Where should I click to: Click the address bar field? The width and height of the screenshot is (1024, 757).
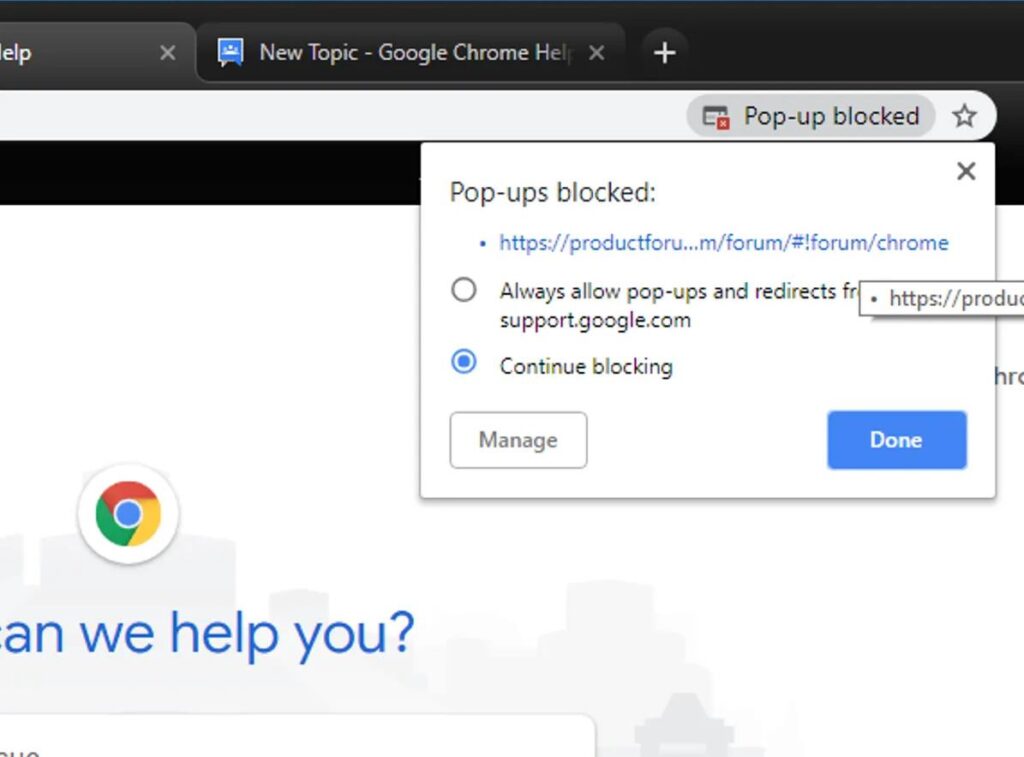[x=340, y=116]
